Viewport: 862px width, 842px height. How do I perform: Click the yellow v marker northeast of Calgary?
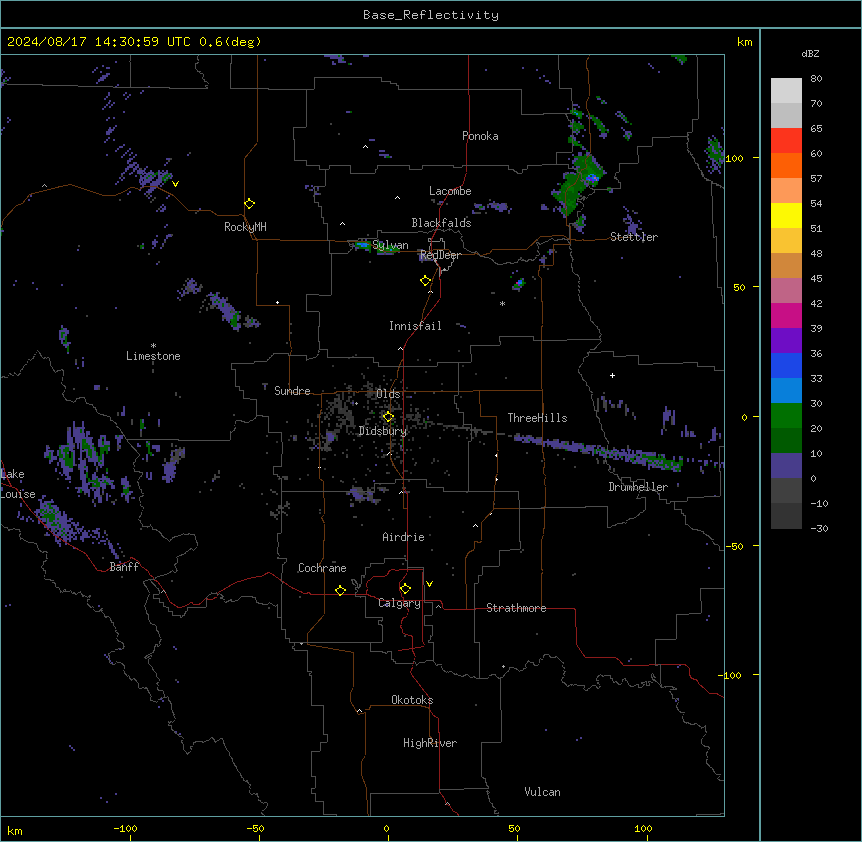point(429,584)
